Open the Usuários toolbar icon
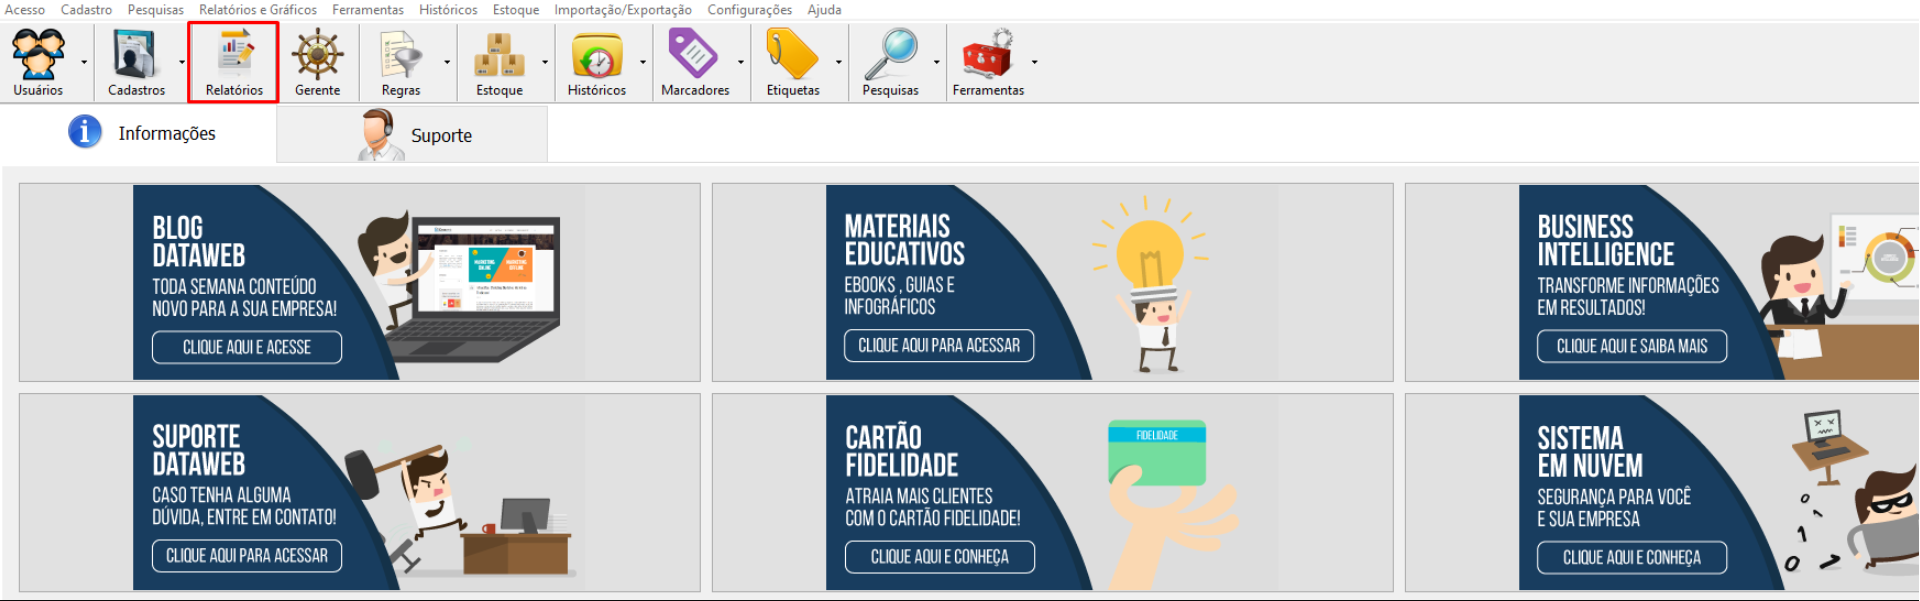This screenshot has width=1920, height=601. click(38, 55)
